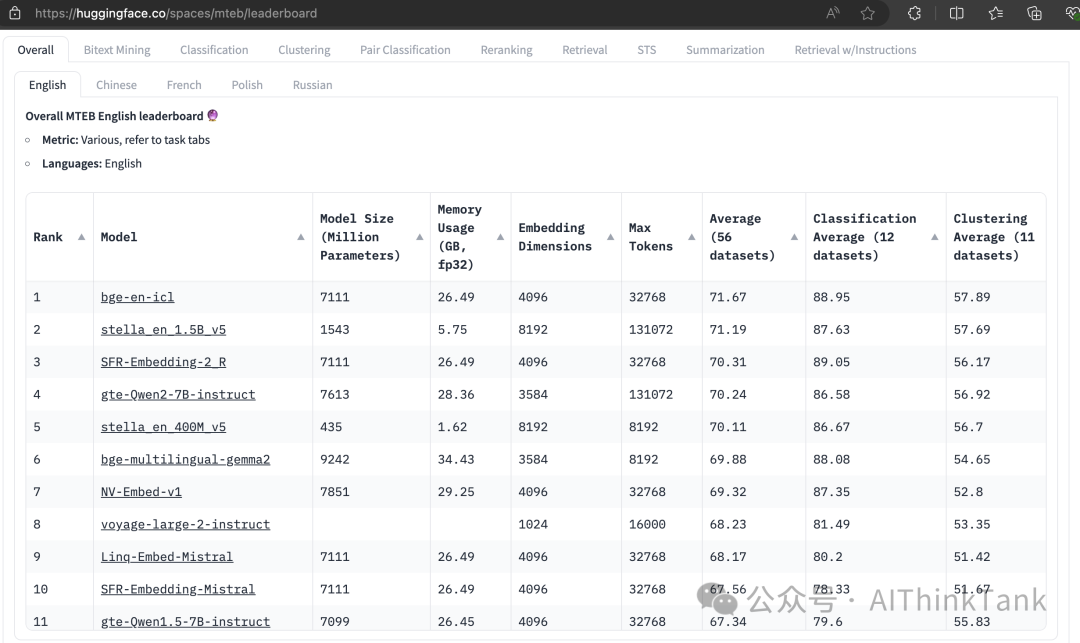Click clustering score 57.89 cell
The image size is (1080, 643).
tap(972, 297)
